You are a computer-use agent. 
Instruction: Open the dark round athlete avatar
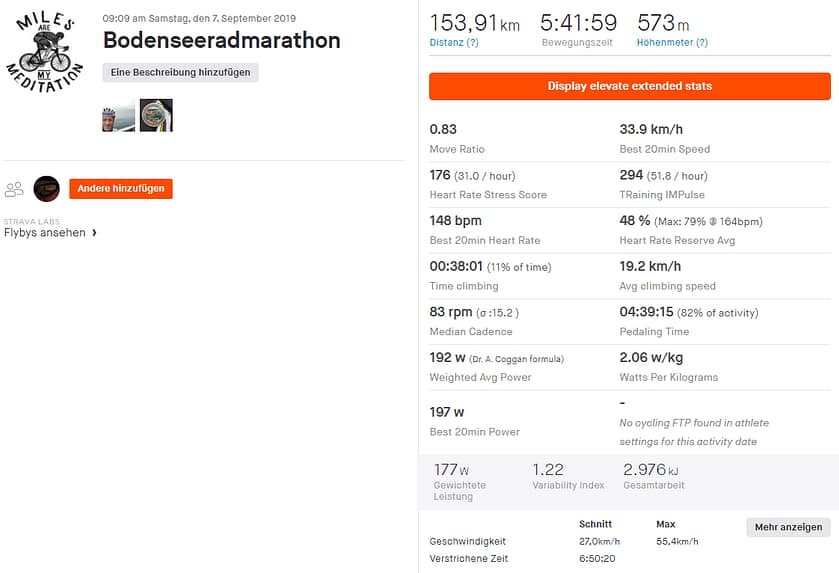point(47,189)
